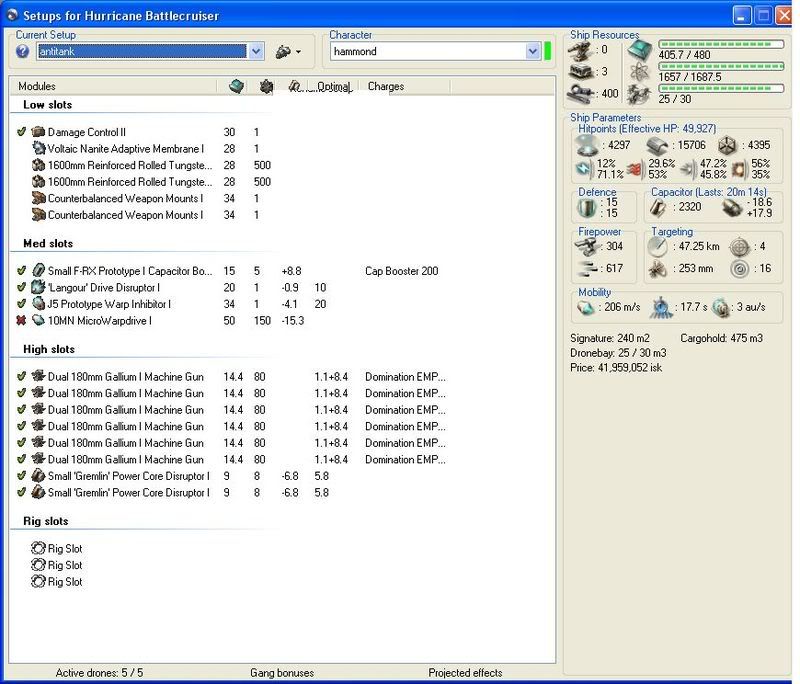The image size is (800, 684).
Task: Click the first empty Rig Slot icon
Action: pyautogui.click(x=38, y=548)
